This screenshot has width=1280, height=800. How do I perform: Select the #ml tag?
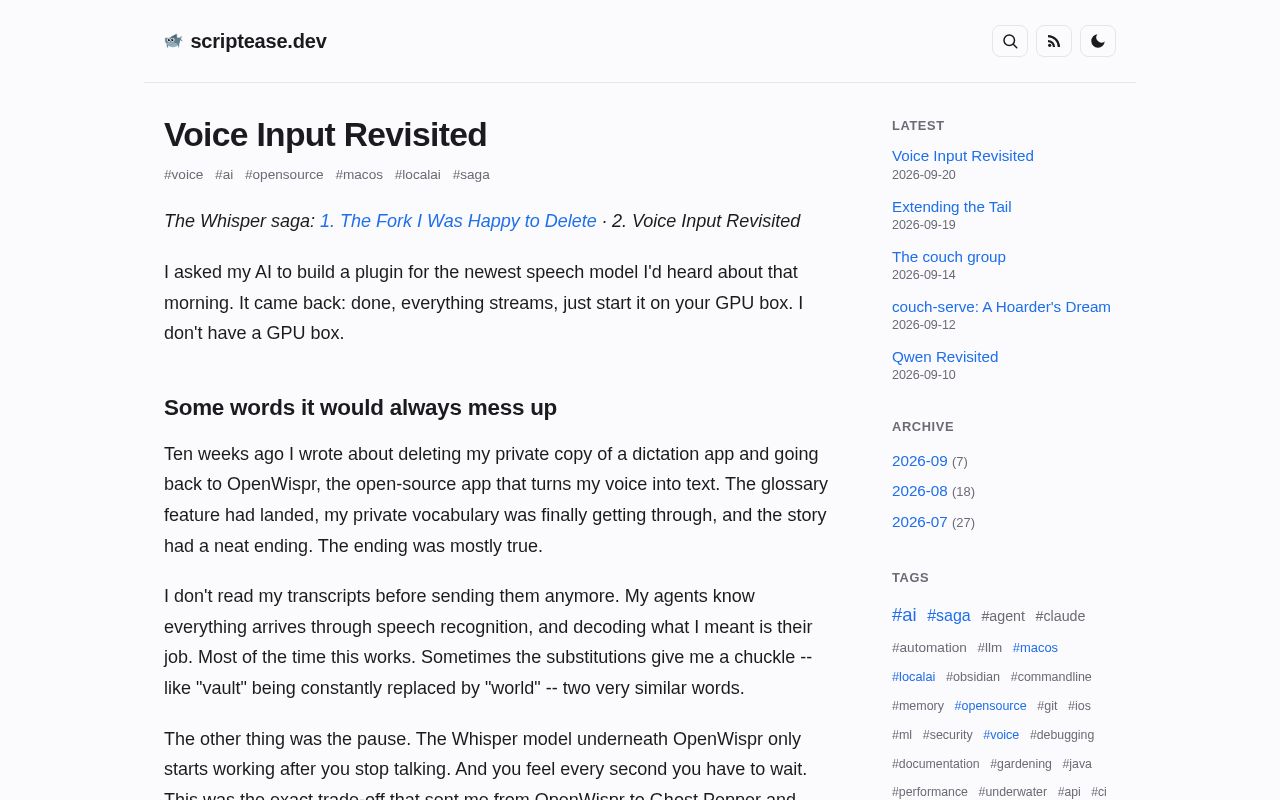tap(902, 735)
